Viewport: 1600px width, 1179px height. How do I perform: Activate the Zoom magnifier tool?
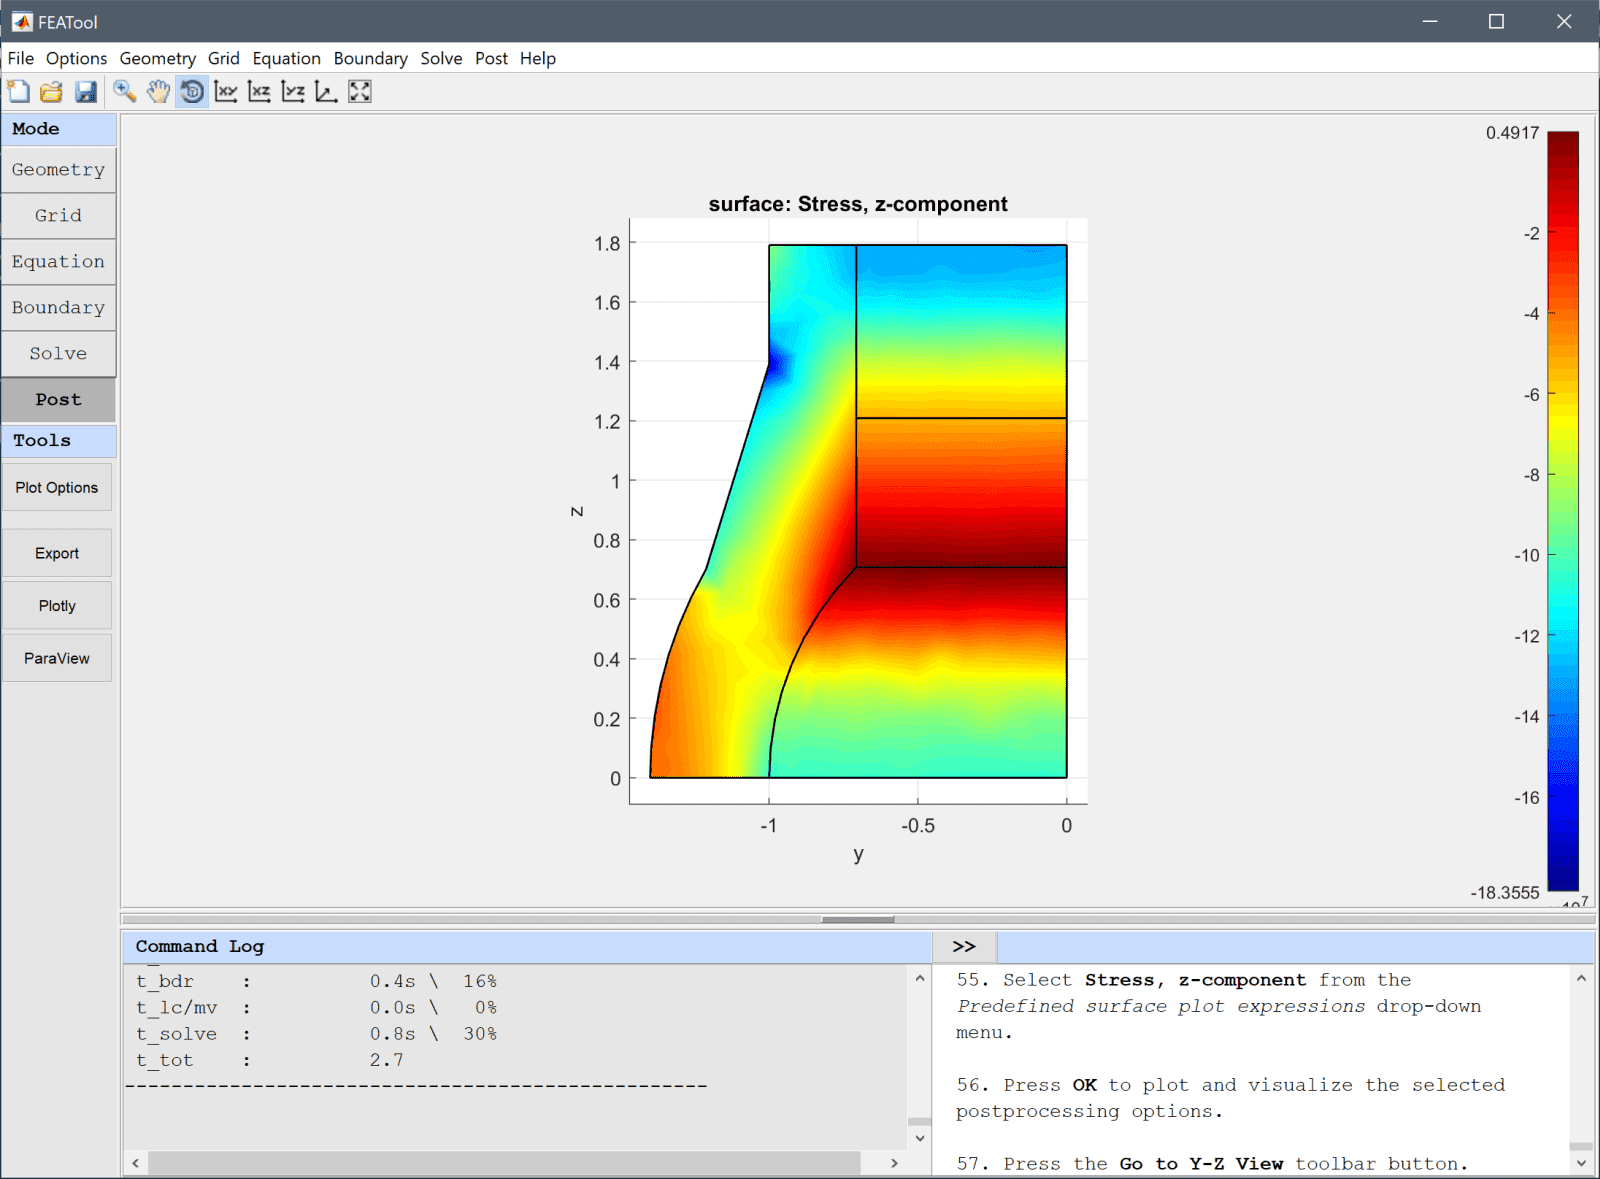pyautogui.click(x=124, y=92)
